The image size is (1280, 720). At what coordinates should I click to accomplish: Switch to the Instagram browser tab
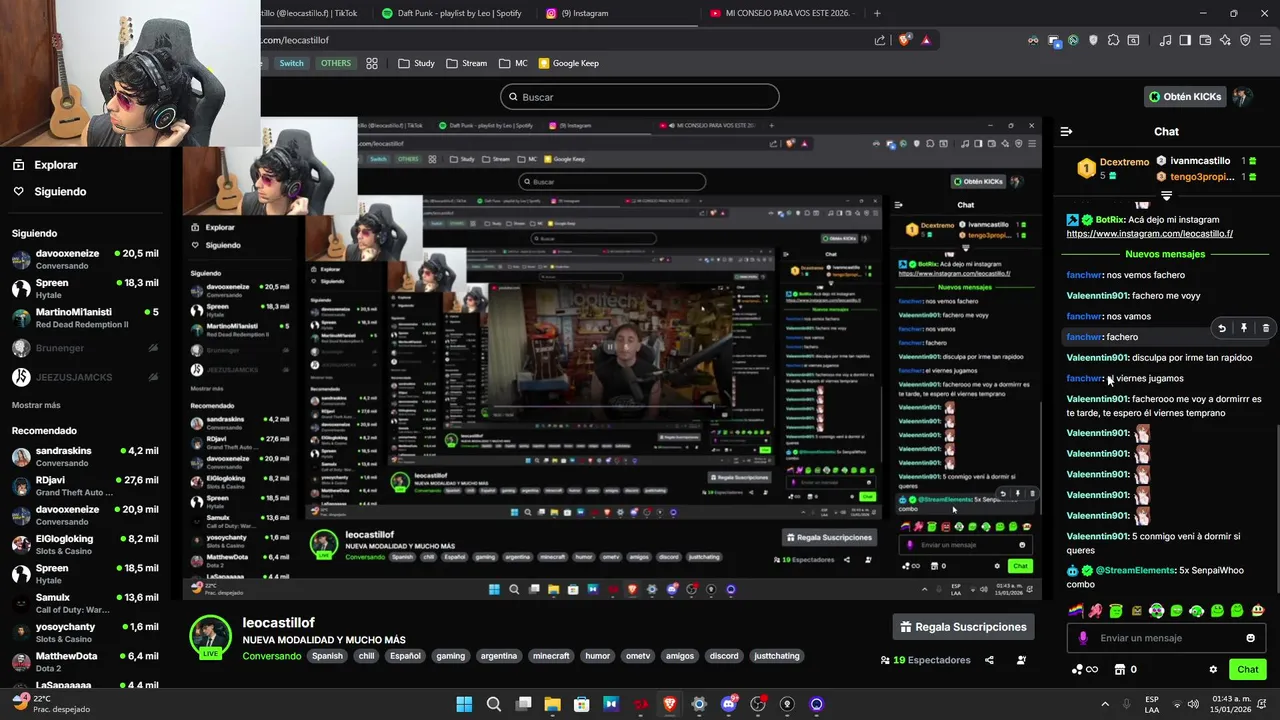577,13
